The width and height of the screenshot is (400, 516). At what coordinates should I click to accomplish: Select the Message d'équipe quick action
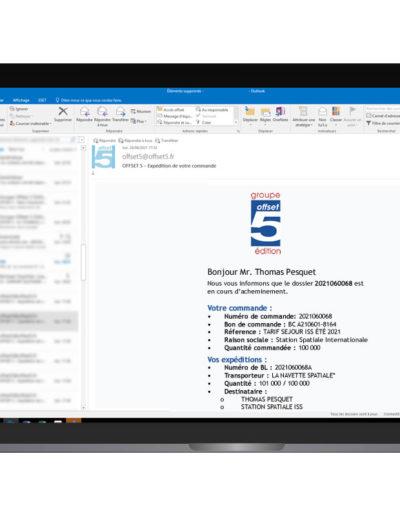174,116
